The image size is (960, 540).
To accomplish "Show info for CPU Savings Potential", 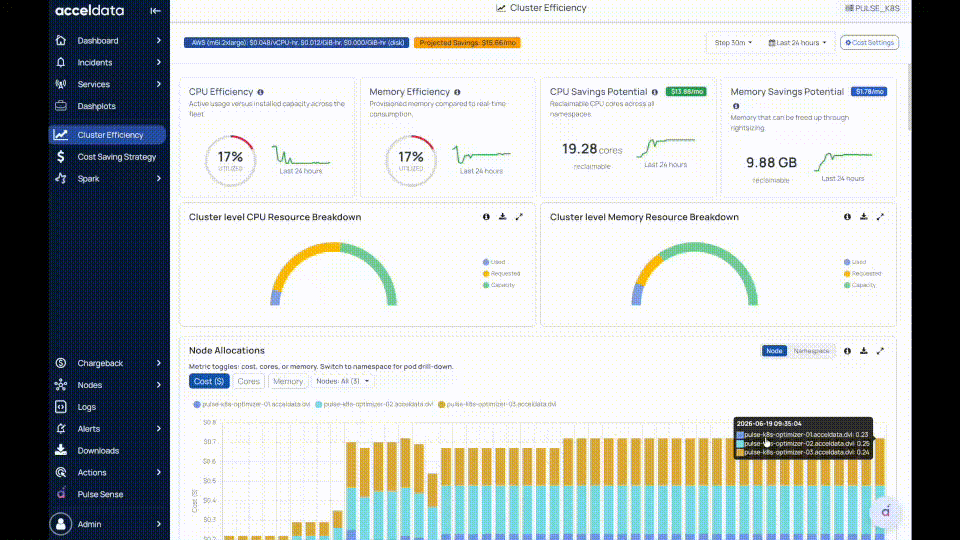I will (x=654, y=92).
